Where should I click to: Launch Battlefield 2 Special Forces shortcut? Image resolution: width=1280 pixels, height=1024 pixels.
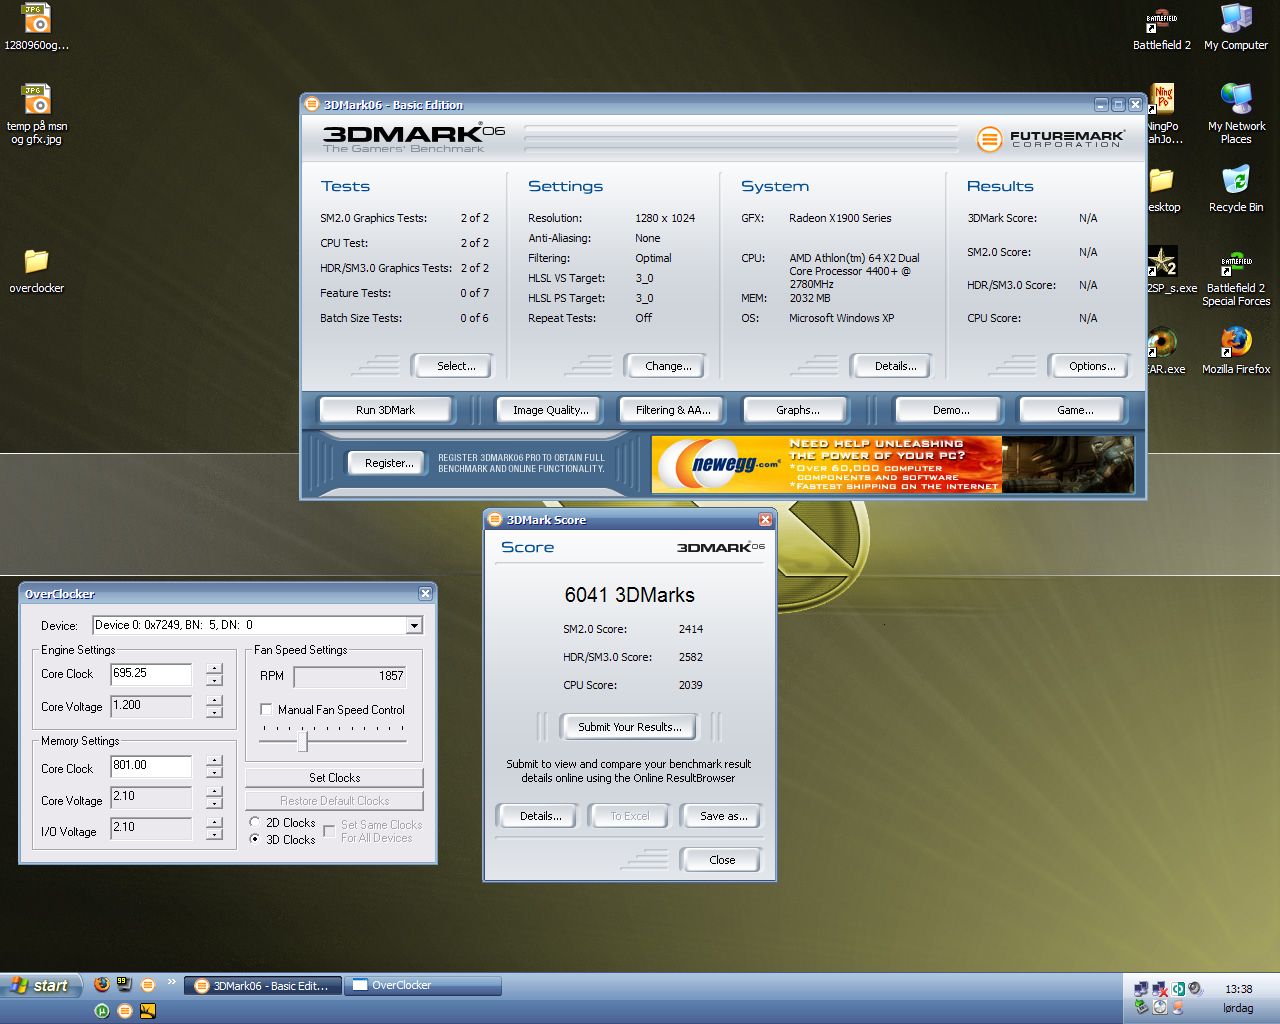click(x=1236, y=277)
